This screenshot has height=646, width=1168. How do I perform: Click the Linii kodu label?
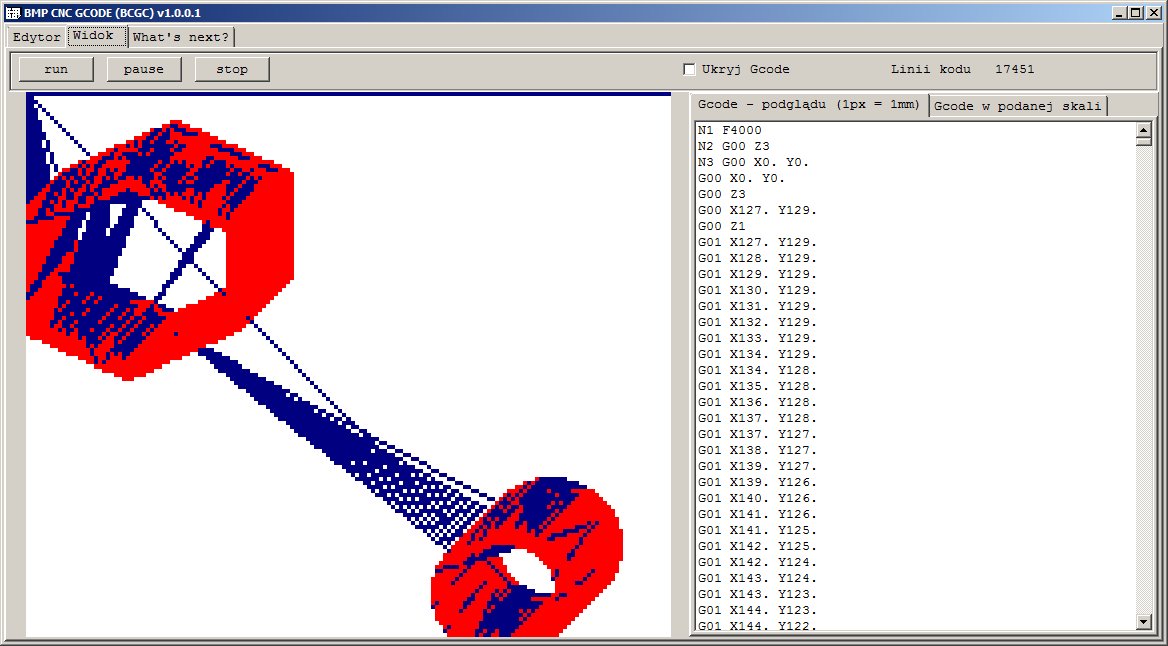point(930,69)
